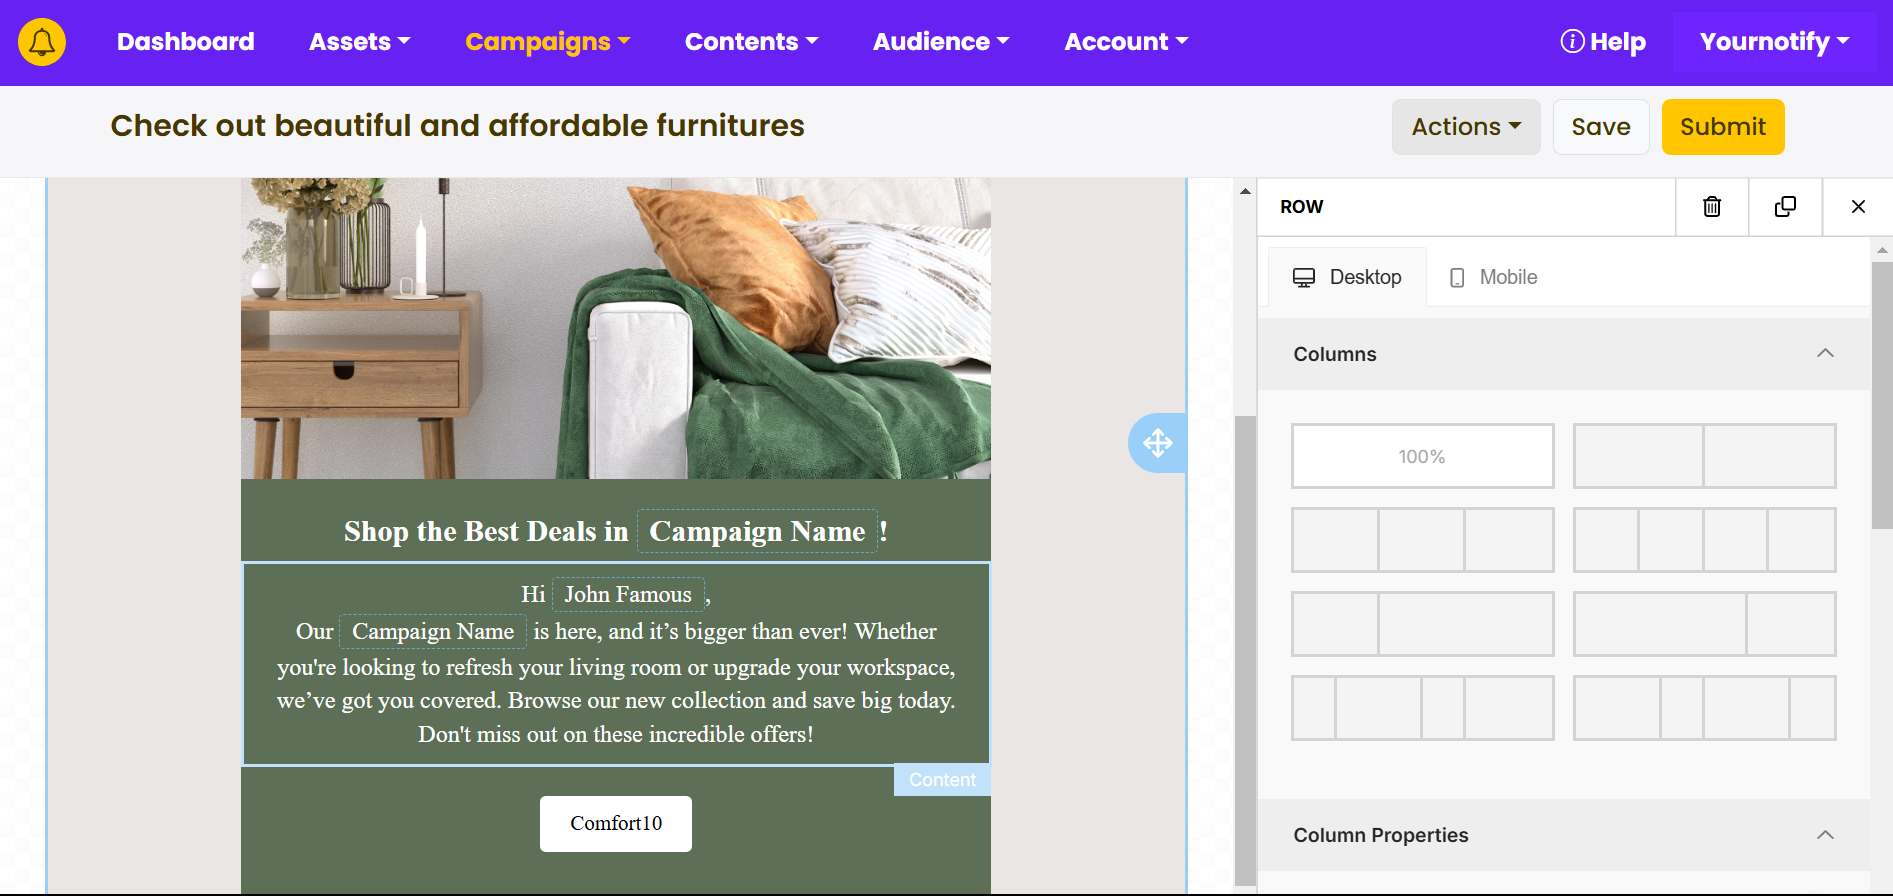Image resolution: width=1893 pixels, height=896 pixels.
Task: Delete the row with the trash icon
Action: tap(1712, 207)
